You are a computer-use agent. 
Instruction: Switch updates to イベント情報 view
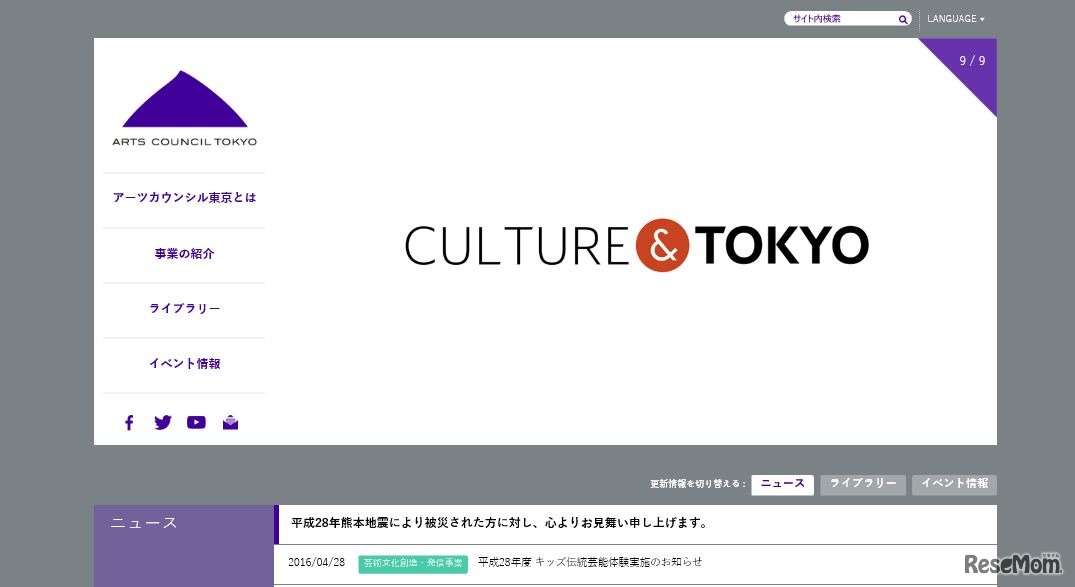pos(953,484)
